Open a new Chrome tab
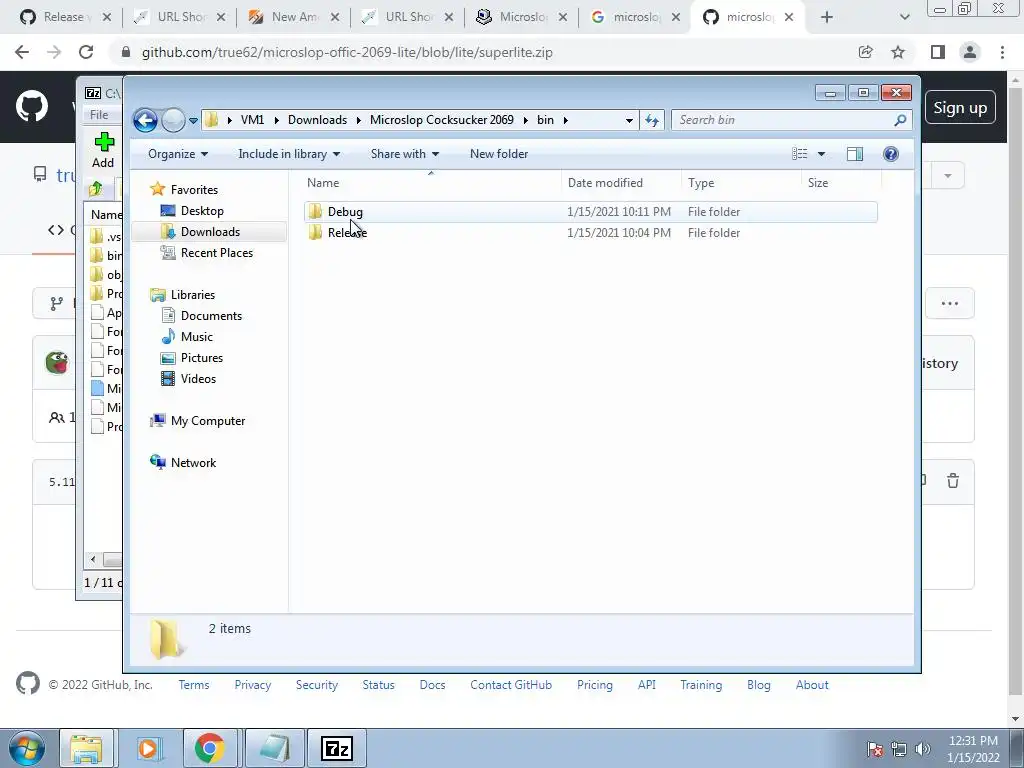The width and height of the screenshot is (1024, 768). coord(827,18)
